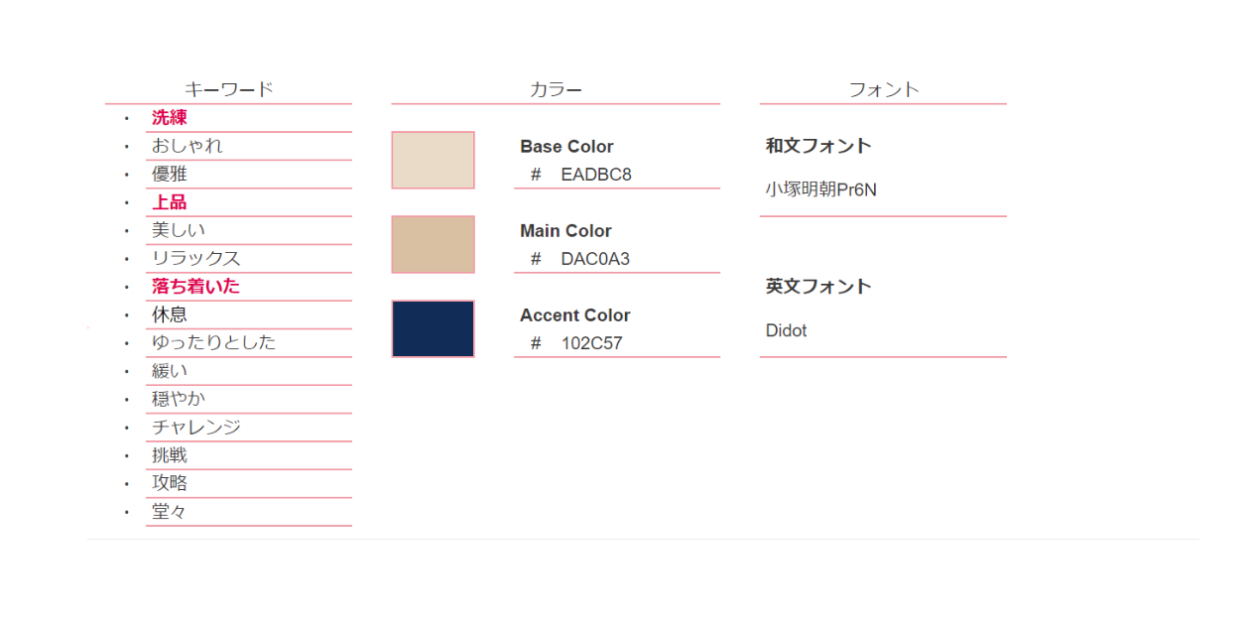The height and width of the screenshot is (623, 1250).
Task: Click the Japanese font name 小塚明朝Pr6N
Action: [821, 189]
